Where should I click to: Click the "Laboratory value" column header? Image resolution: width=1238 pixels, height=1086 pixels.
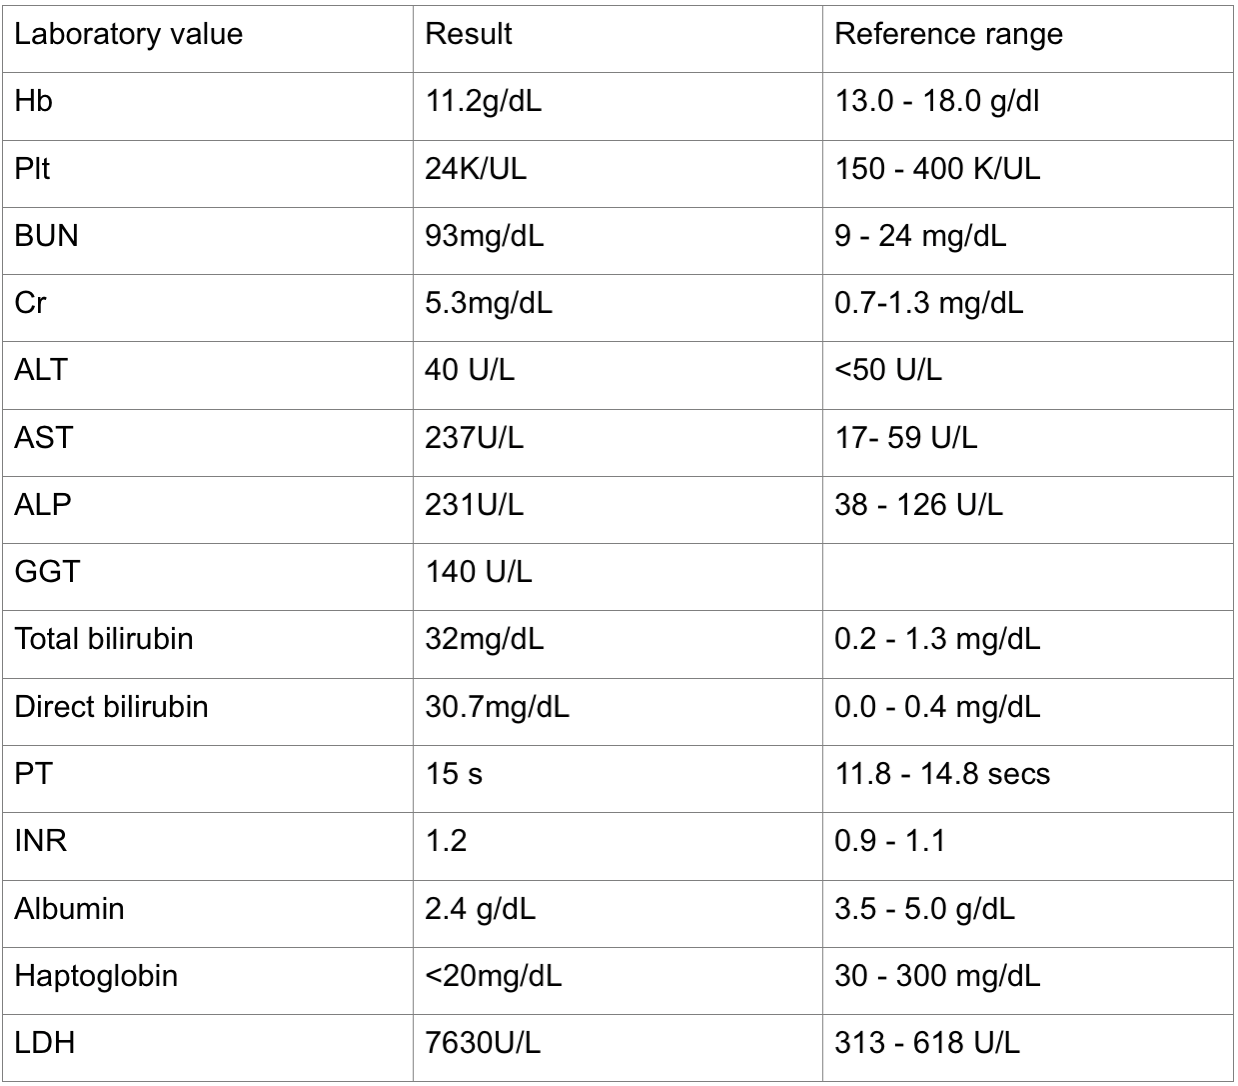tap(128, 35)
